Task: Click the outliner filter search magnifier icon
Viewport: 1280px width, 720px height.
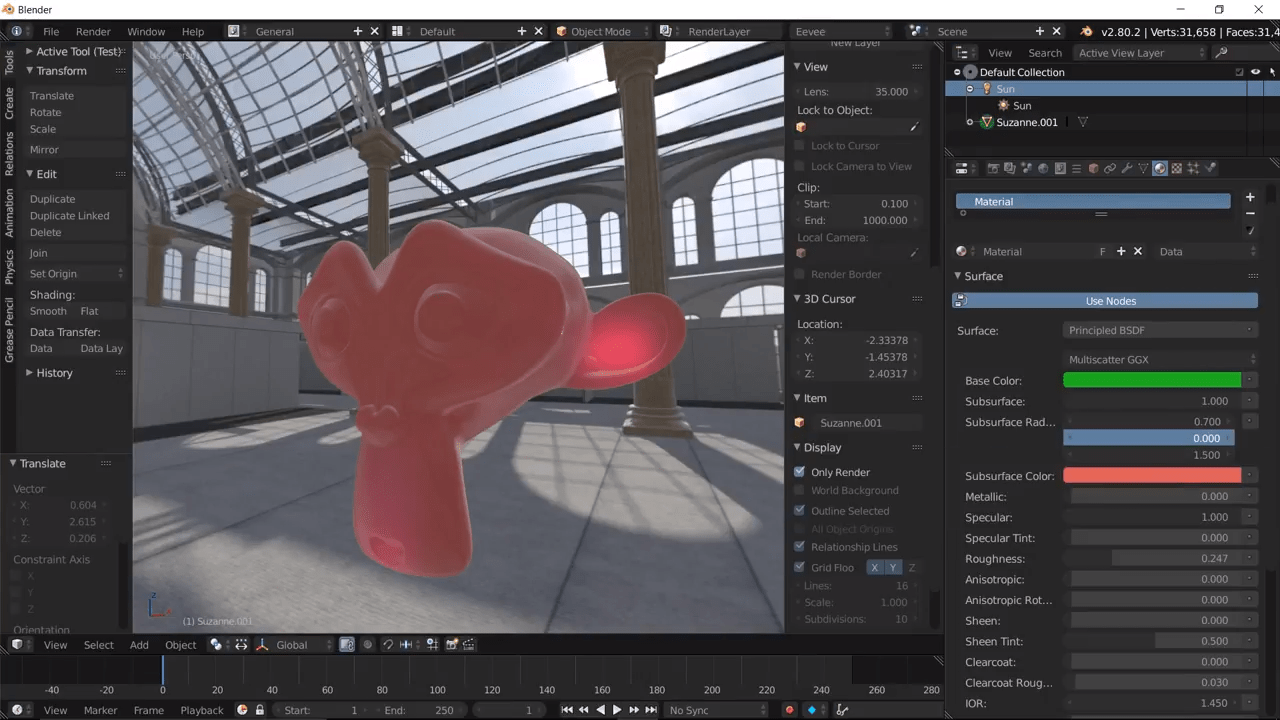Action: (x=1221, y=53)
